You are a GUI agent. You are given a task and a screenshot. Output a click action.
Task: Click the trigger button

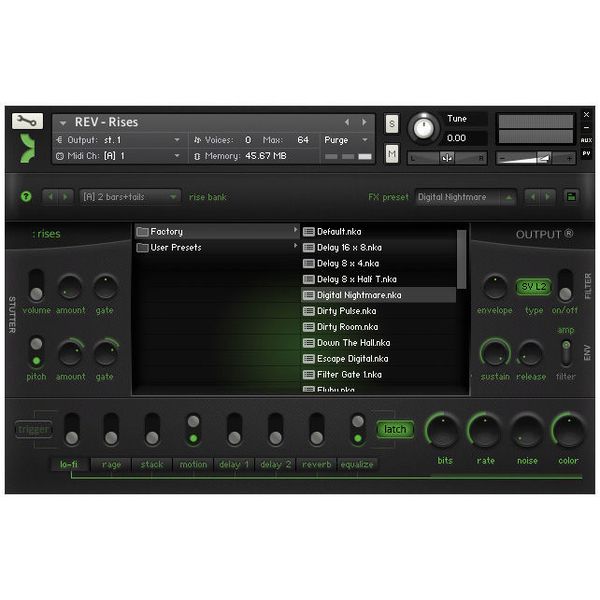pos(33,429)
